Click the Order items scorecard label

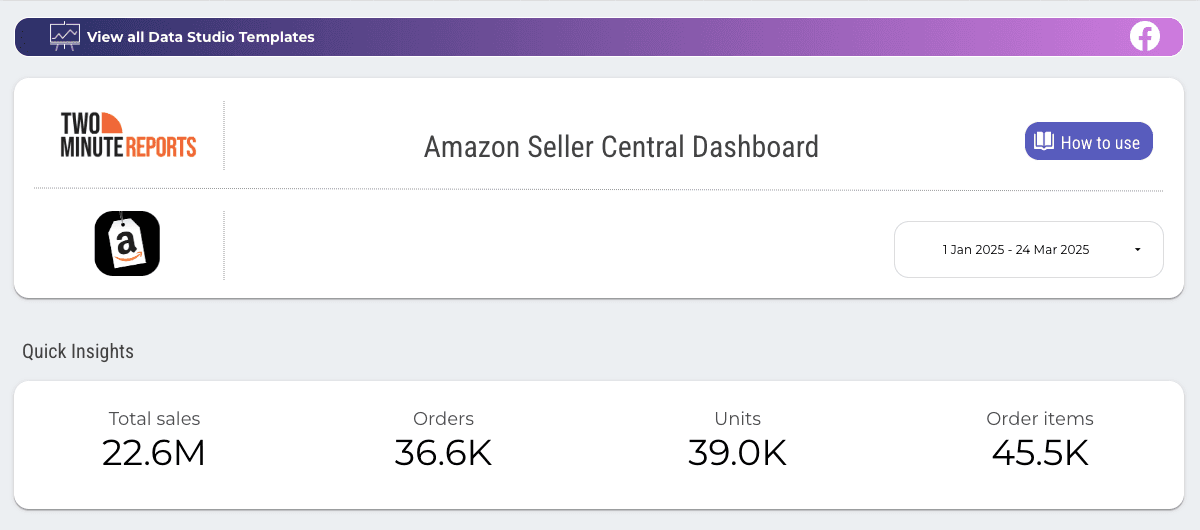tap(1040, 419)
